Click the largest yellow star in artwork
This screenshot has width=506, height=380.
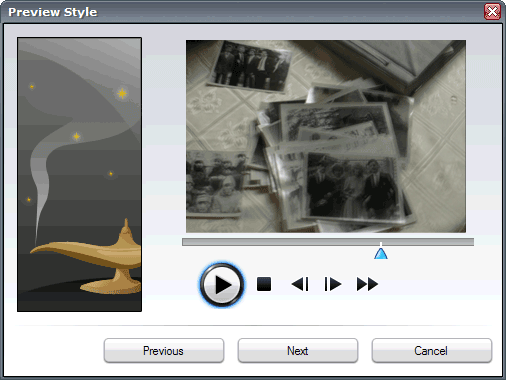click(x=122, y=93)
